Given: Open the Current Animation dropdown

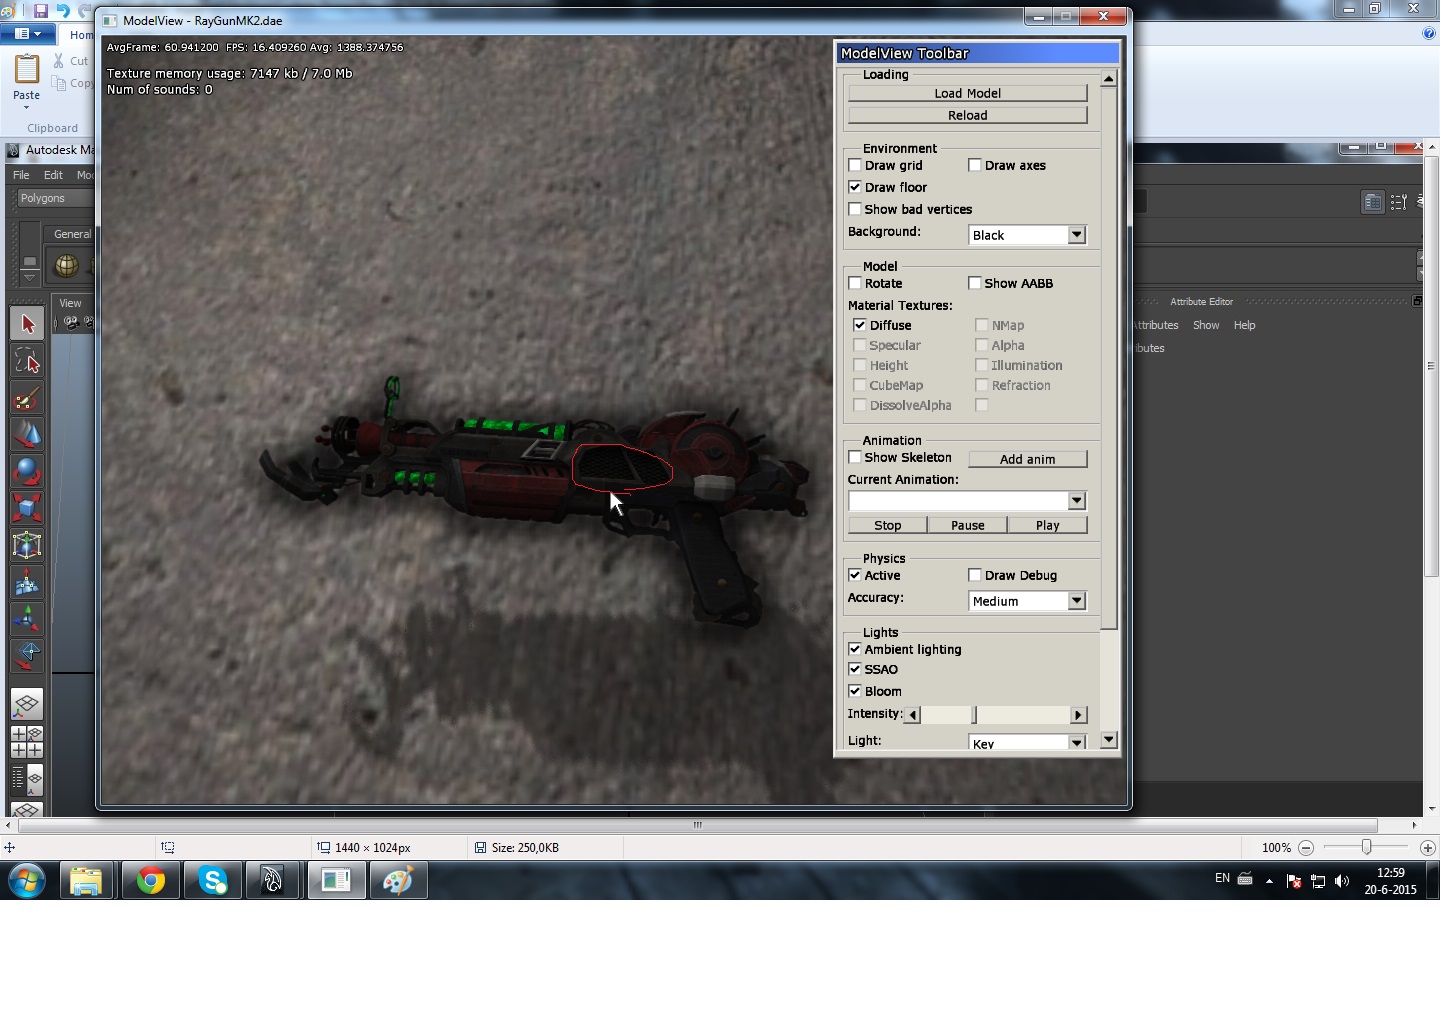Looking at the screenshot, I should (x=1076, y=501).
